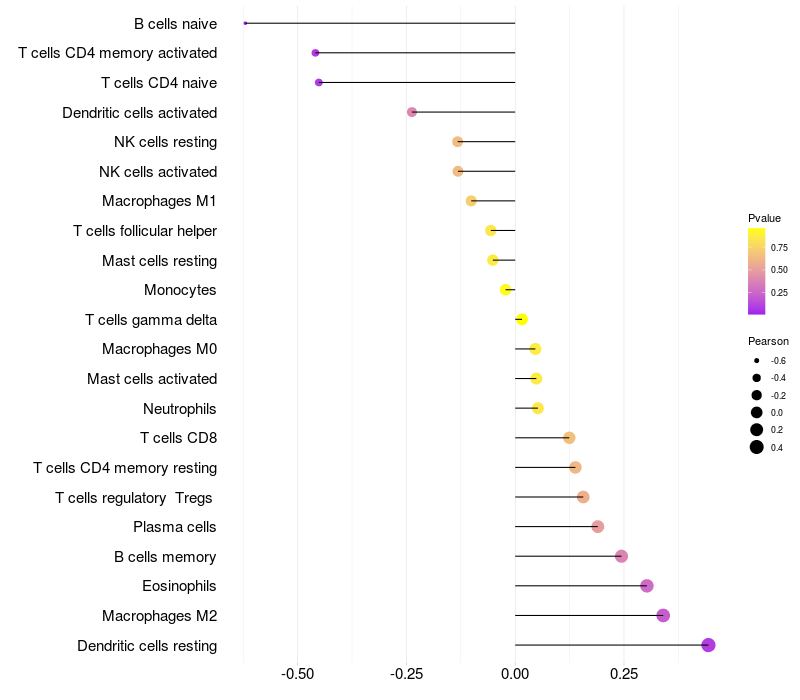800x700 pixels.
Task: Select the T cells CD4 naive dot
Action: tap(319, 82)
